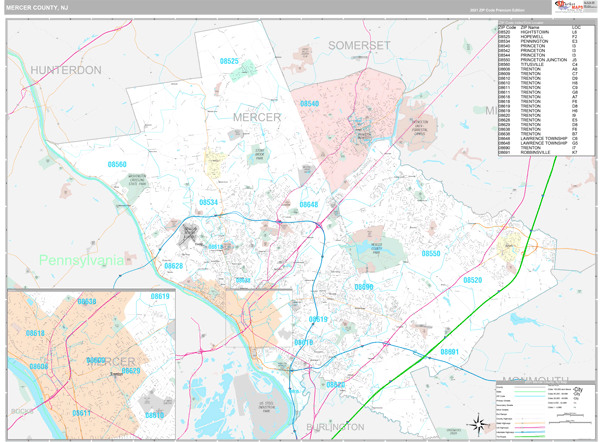
Task: Click HIGHTSTOWN row in ZIP index table
Action: (539, 32)
